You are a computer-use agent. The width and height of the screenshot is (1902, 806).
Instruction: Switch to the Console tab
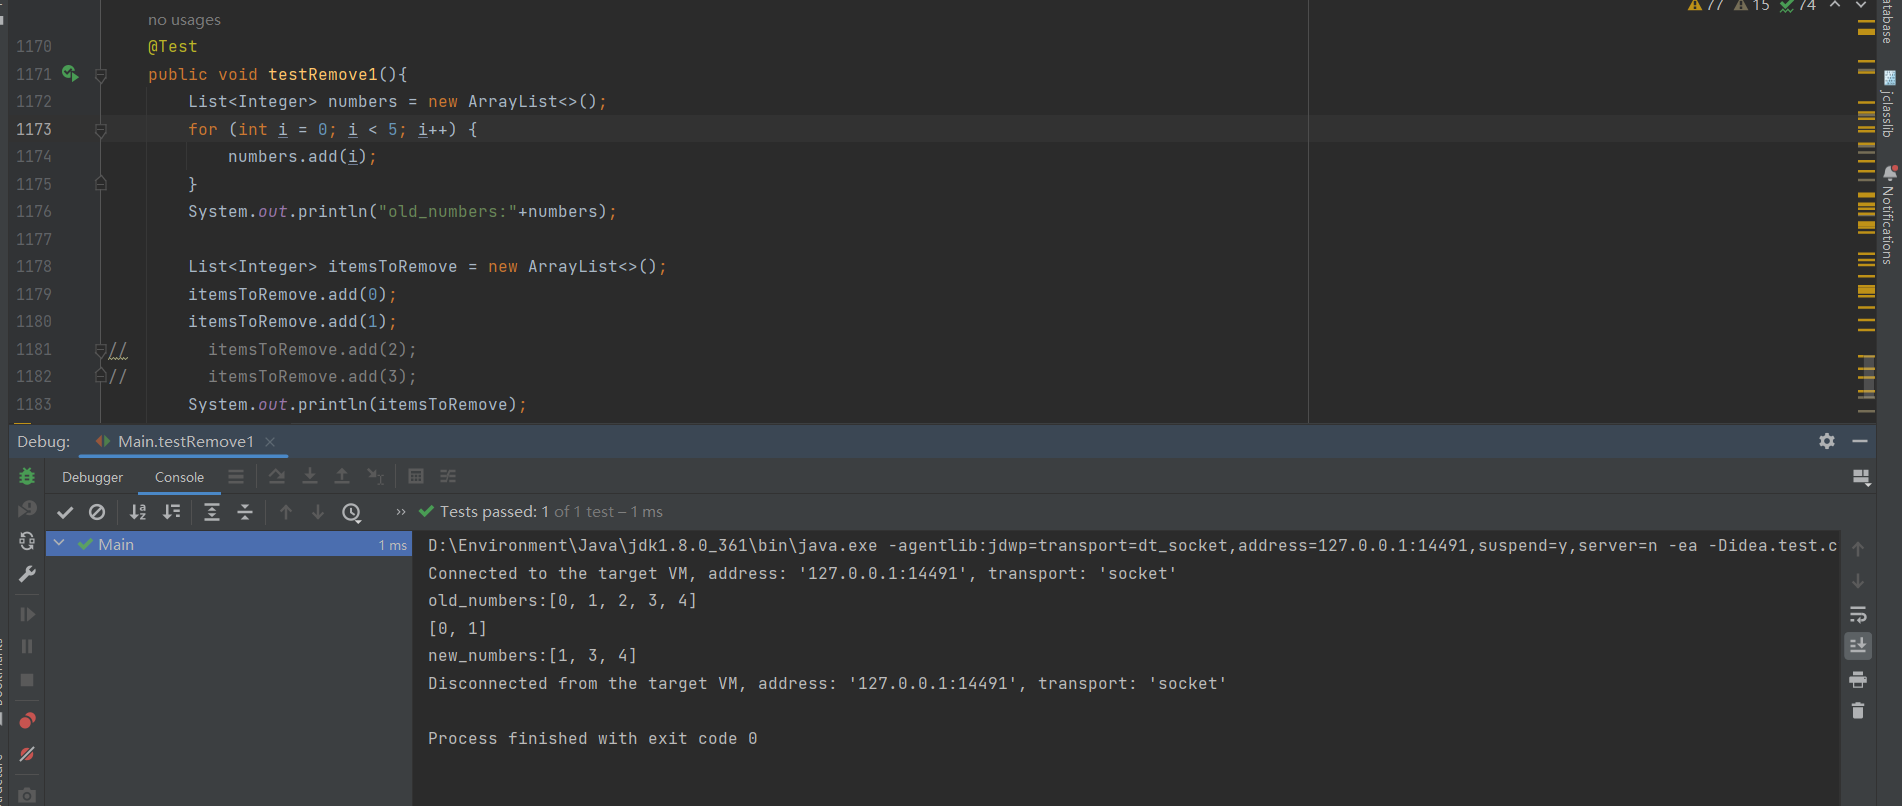pos(179,477)
